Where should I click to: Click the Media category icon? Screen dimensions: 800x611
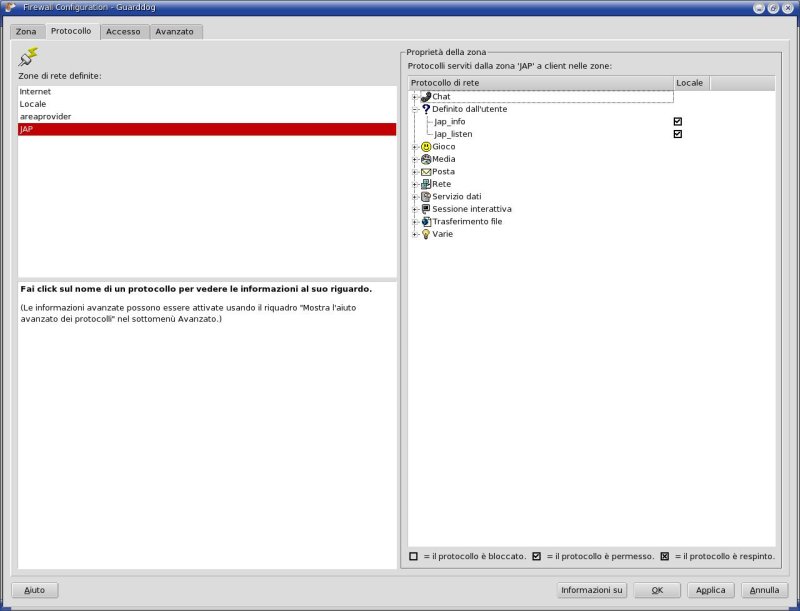pyautogui.click(x=426, y=159)
